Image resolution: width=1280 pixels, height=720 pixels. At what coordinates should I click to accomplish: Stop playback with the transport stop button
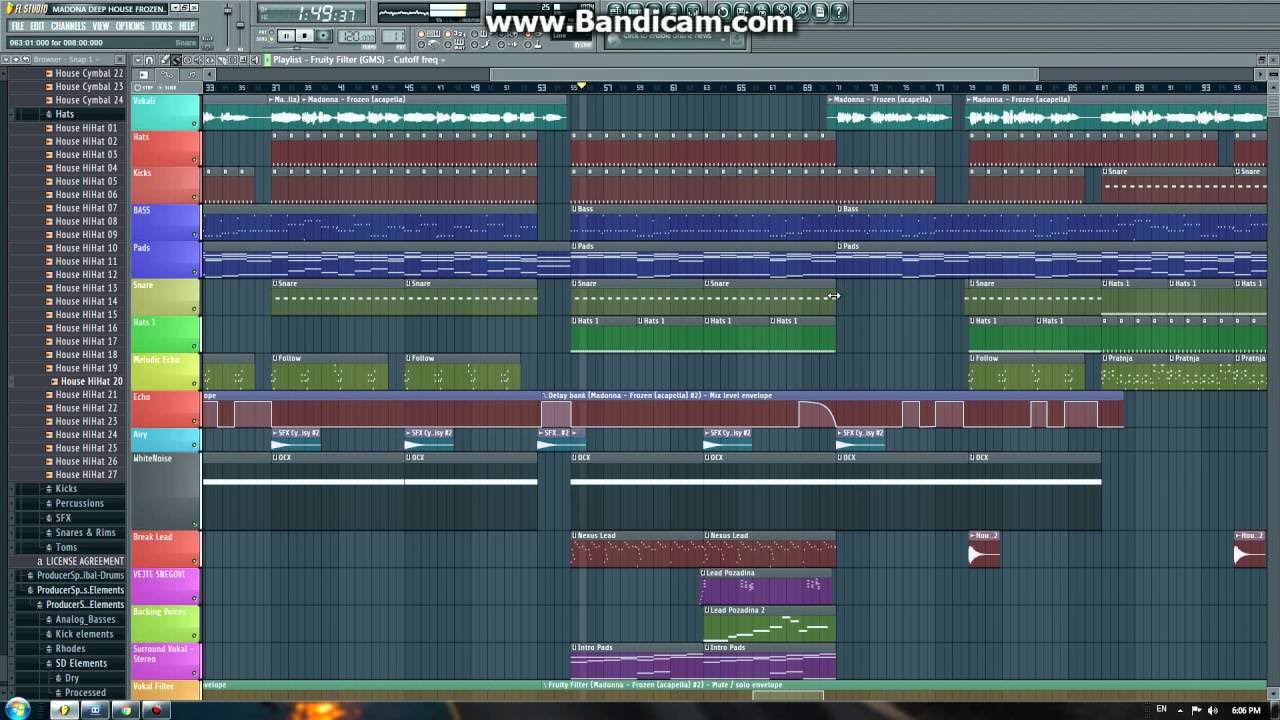point(305,36)
